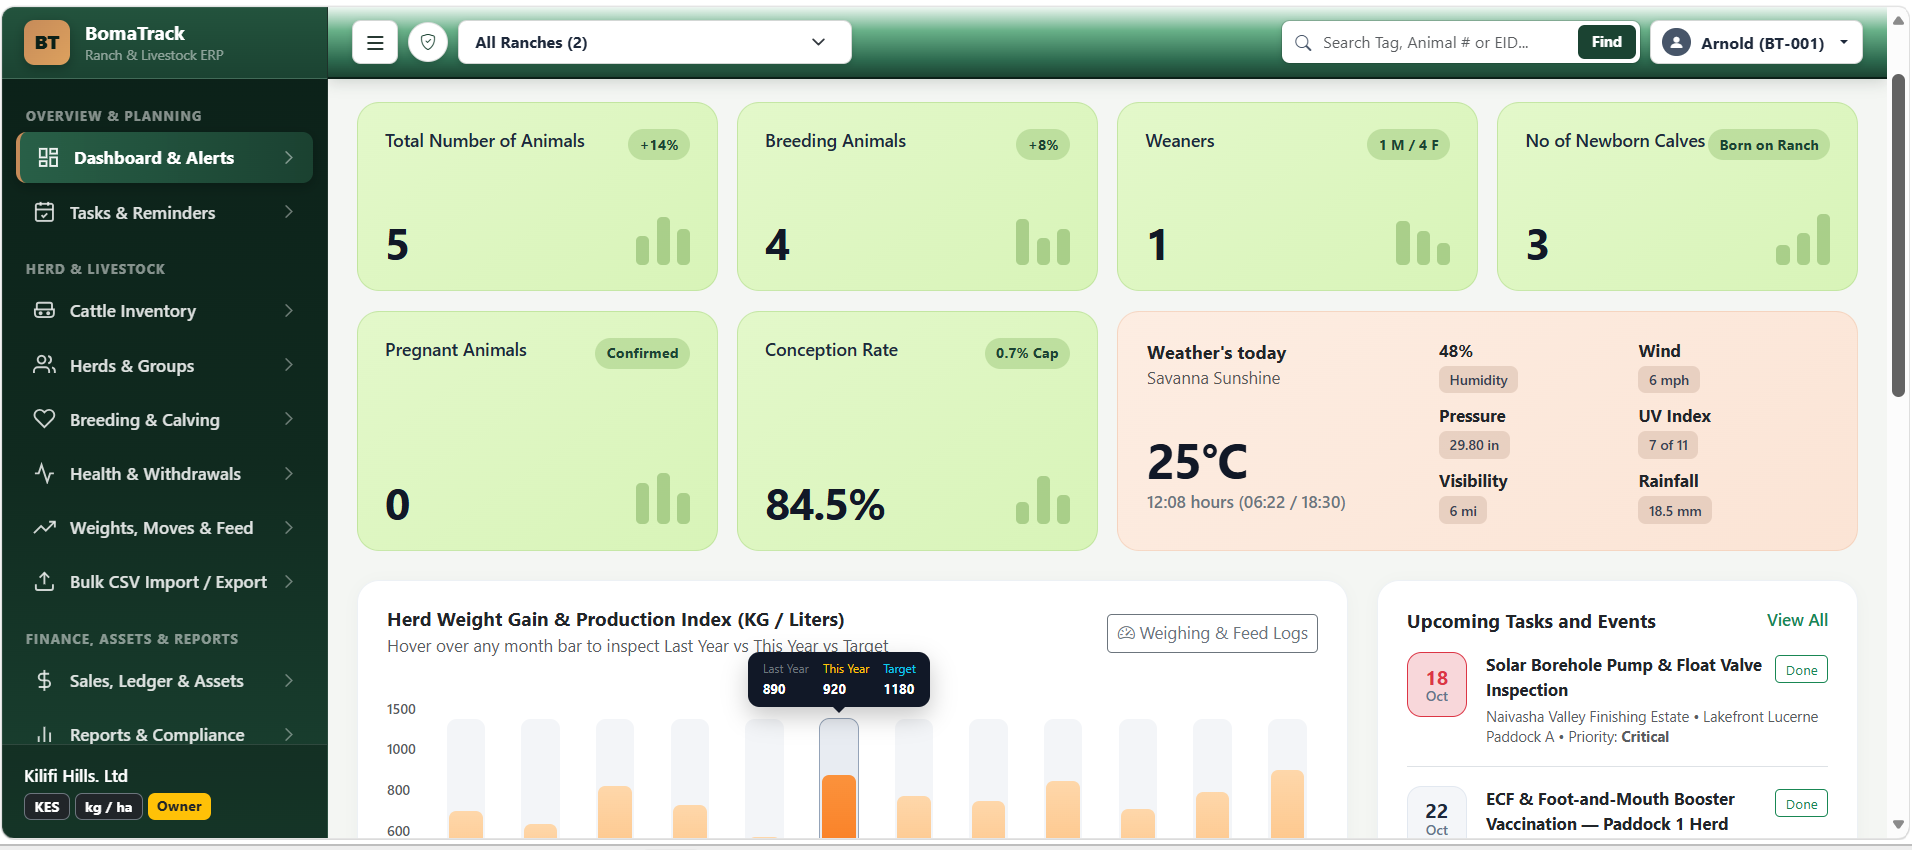The width and height of the screenshot is (1912, 850).
Task: Click bar chart icon in Conception Rate card
Action: tap(1043, 499)
